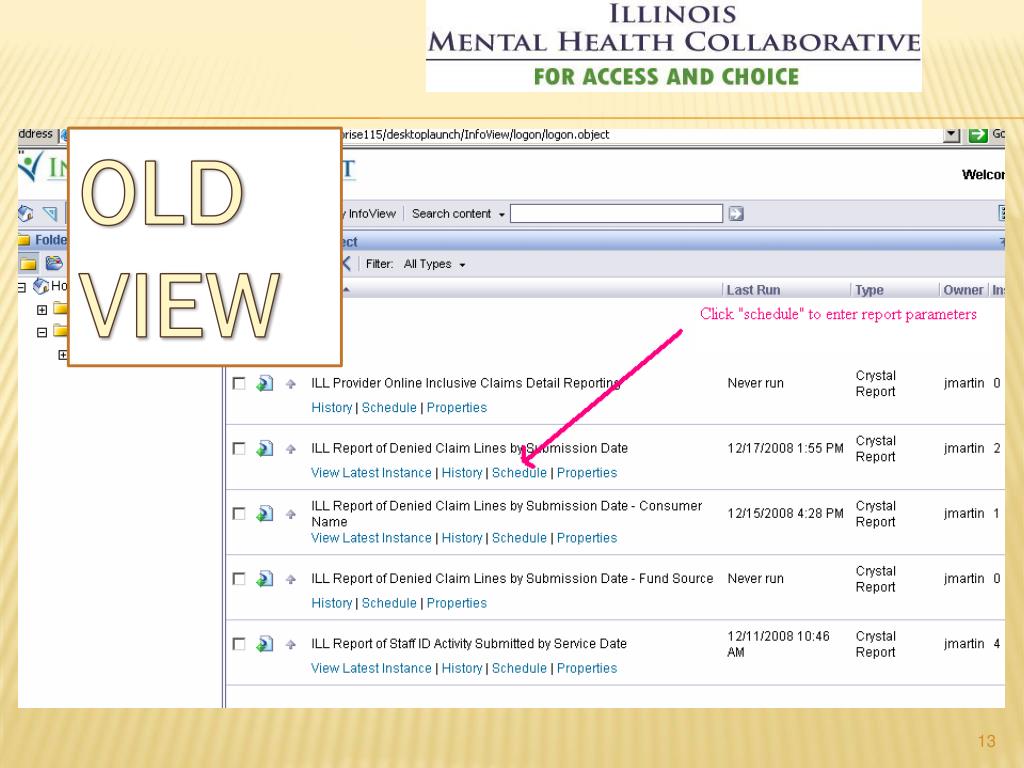Collapse the Home root tree node
Viewport: 1024px width, 768px height.
(22, 287)
